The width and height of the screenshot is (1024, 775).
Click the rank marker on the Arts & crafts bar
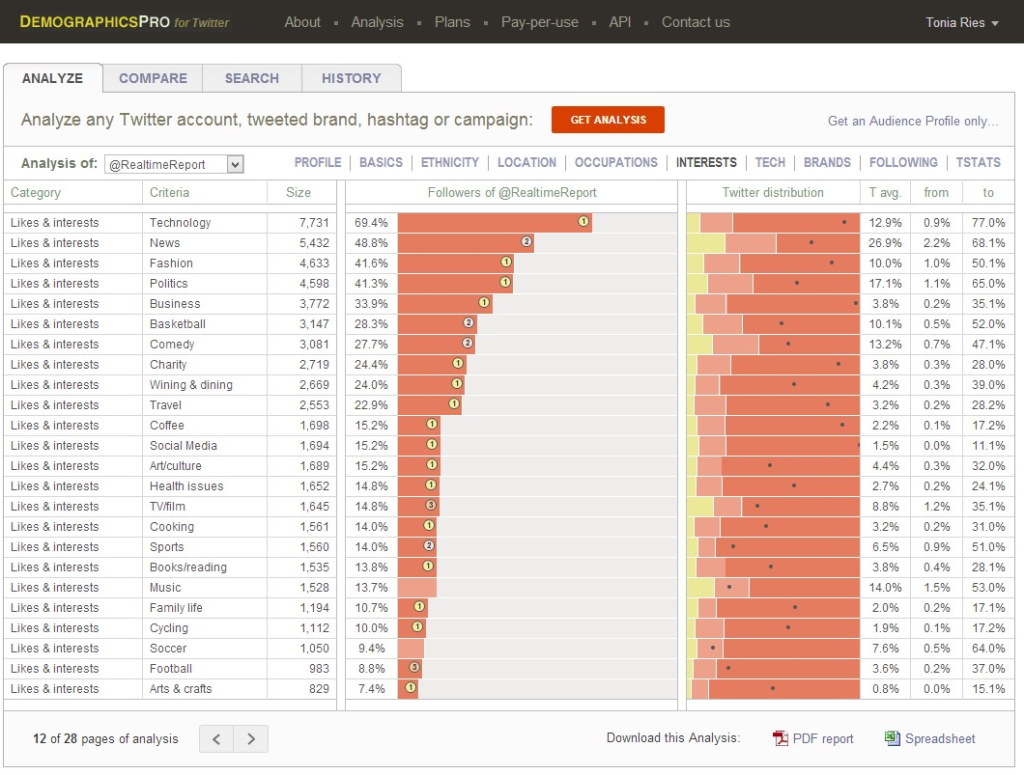point(410,688)
